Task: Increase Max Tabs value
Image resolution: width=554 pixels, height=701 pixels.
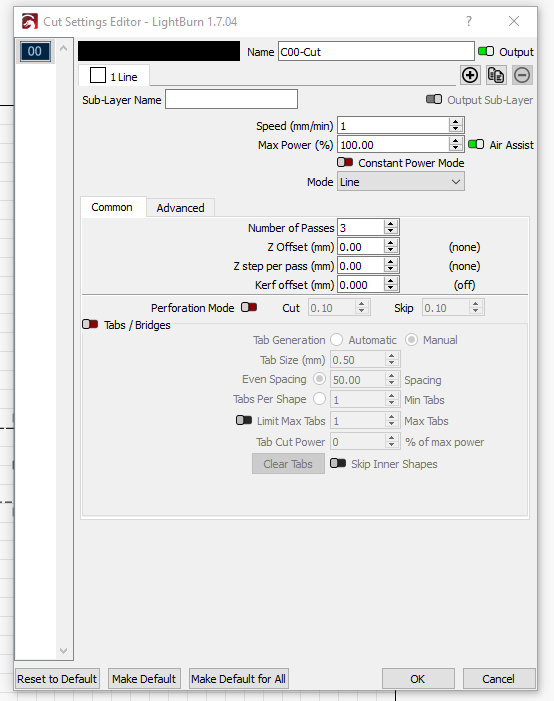Action: 391,417
